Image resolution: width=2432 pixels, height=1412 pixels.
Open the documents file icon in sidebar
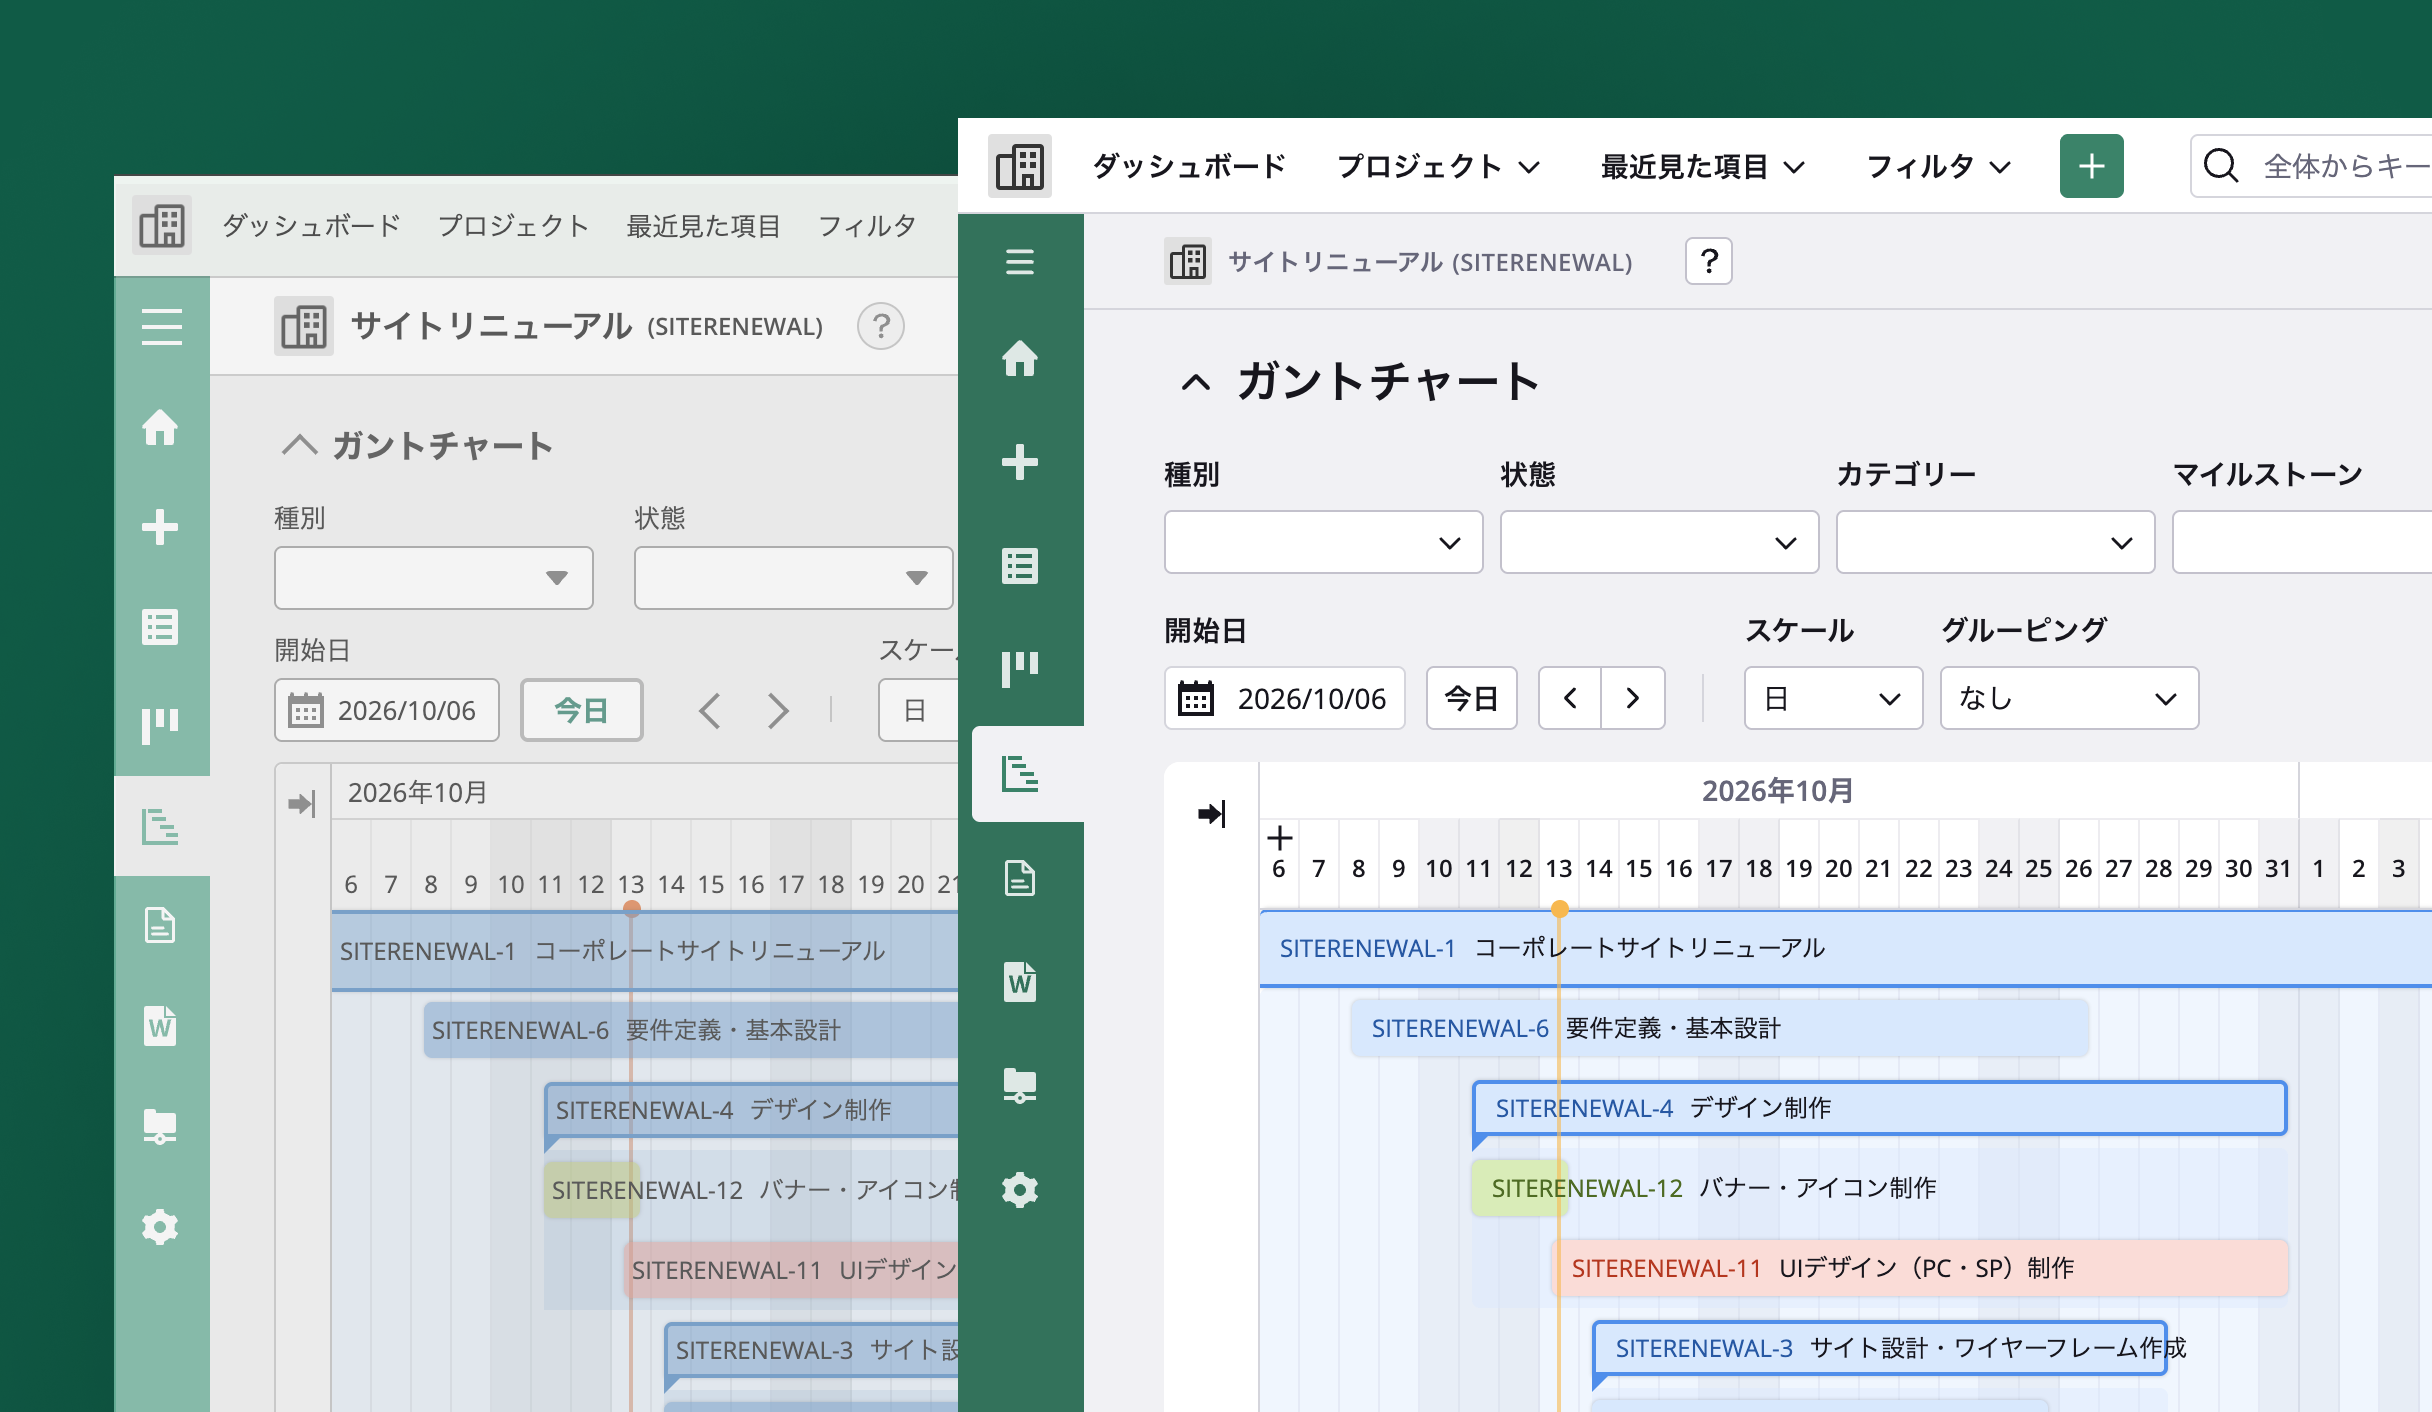tap(1020, 878)
